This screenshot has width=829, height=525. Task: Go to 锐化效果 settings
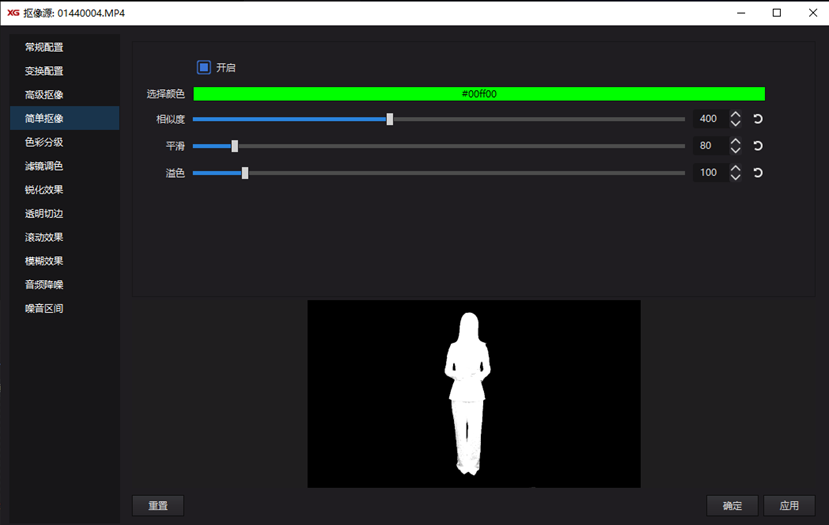coord(65,190)
